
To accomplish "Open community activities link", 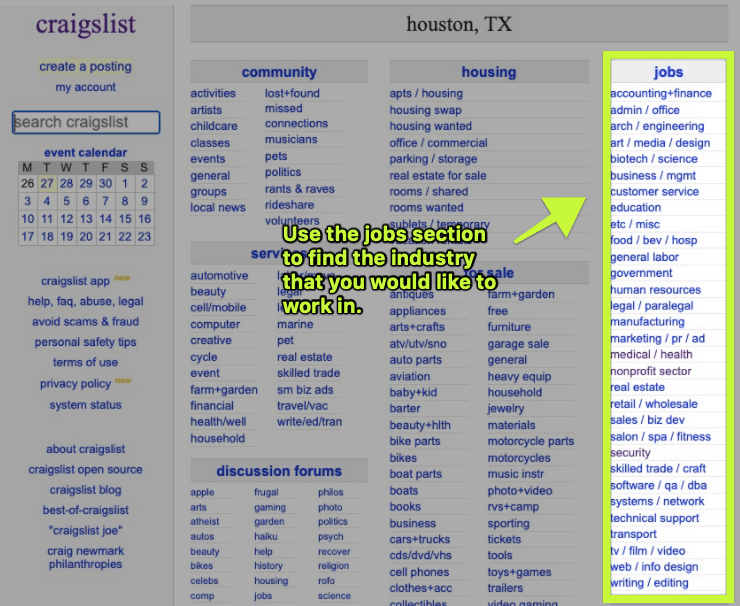I will point(213,93).
